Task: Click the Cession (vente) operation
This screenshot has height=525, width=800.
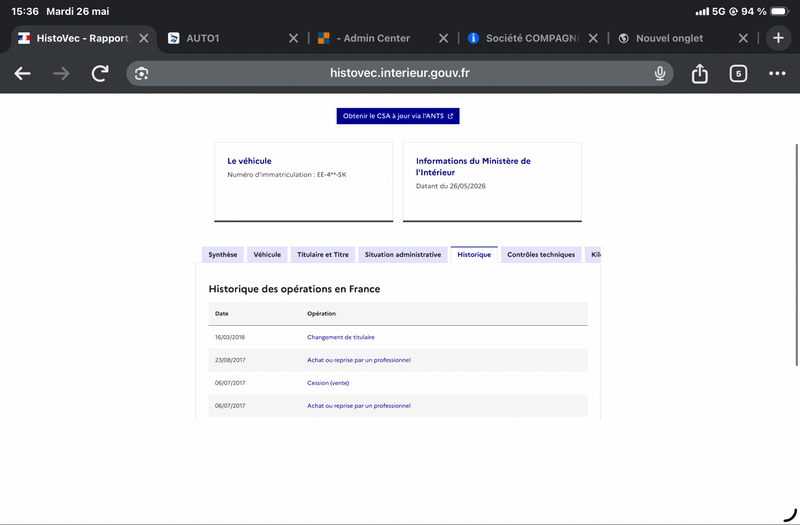Action: pyautogui.click(x=328, y=383)
